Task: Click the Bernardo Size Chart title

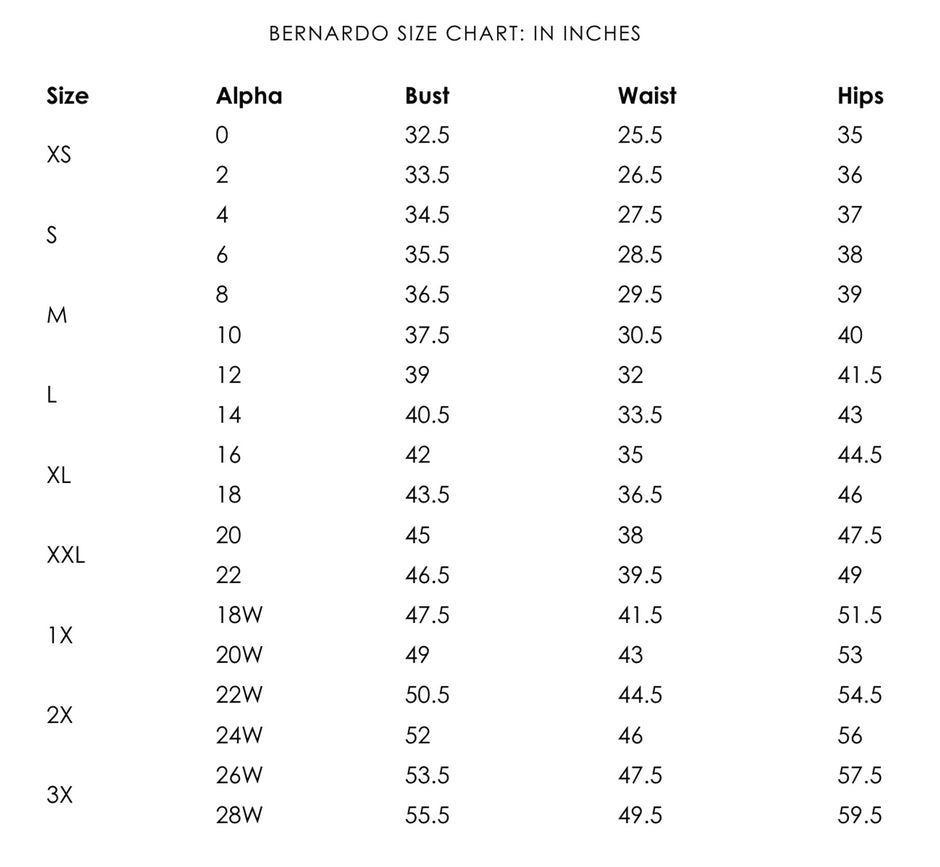Action: point(455,33)
